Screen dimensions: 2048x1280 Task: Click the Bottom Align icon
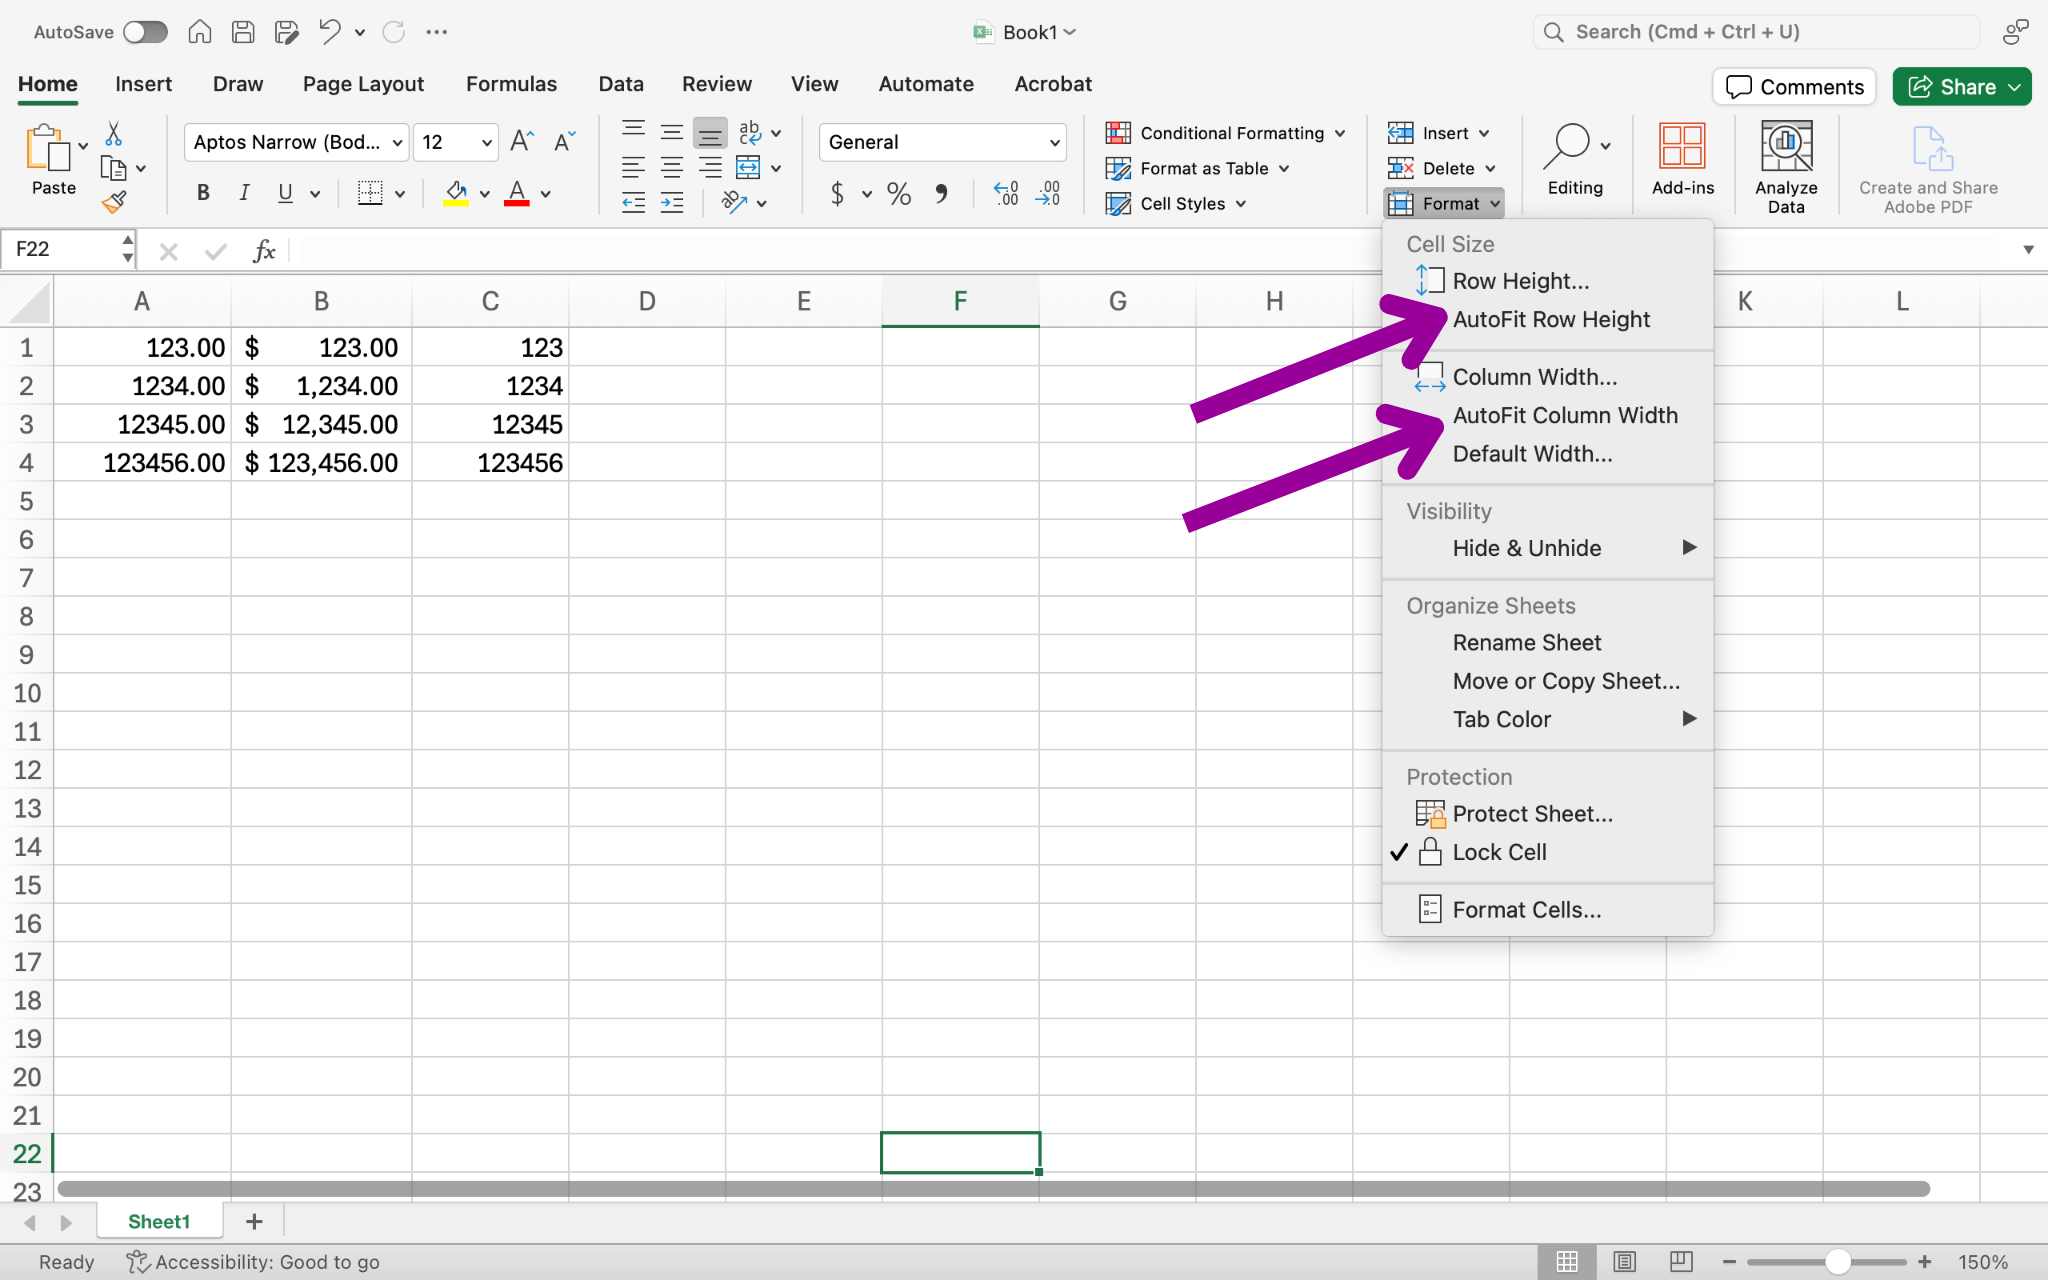click(710, 133)
